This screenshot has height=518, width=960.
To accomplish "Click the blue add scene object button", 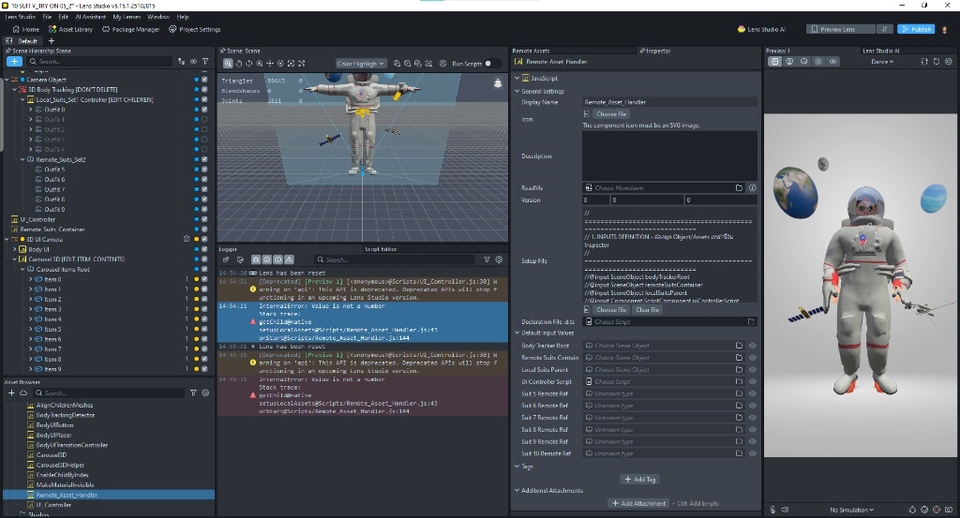I will [x=14, y=61].
